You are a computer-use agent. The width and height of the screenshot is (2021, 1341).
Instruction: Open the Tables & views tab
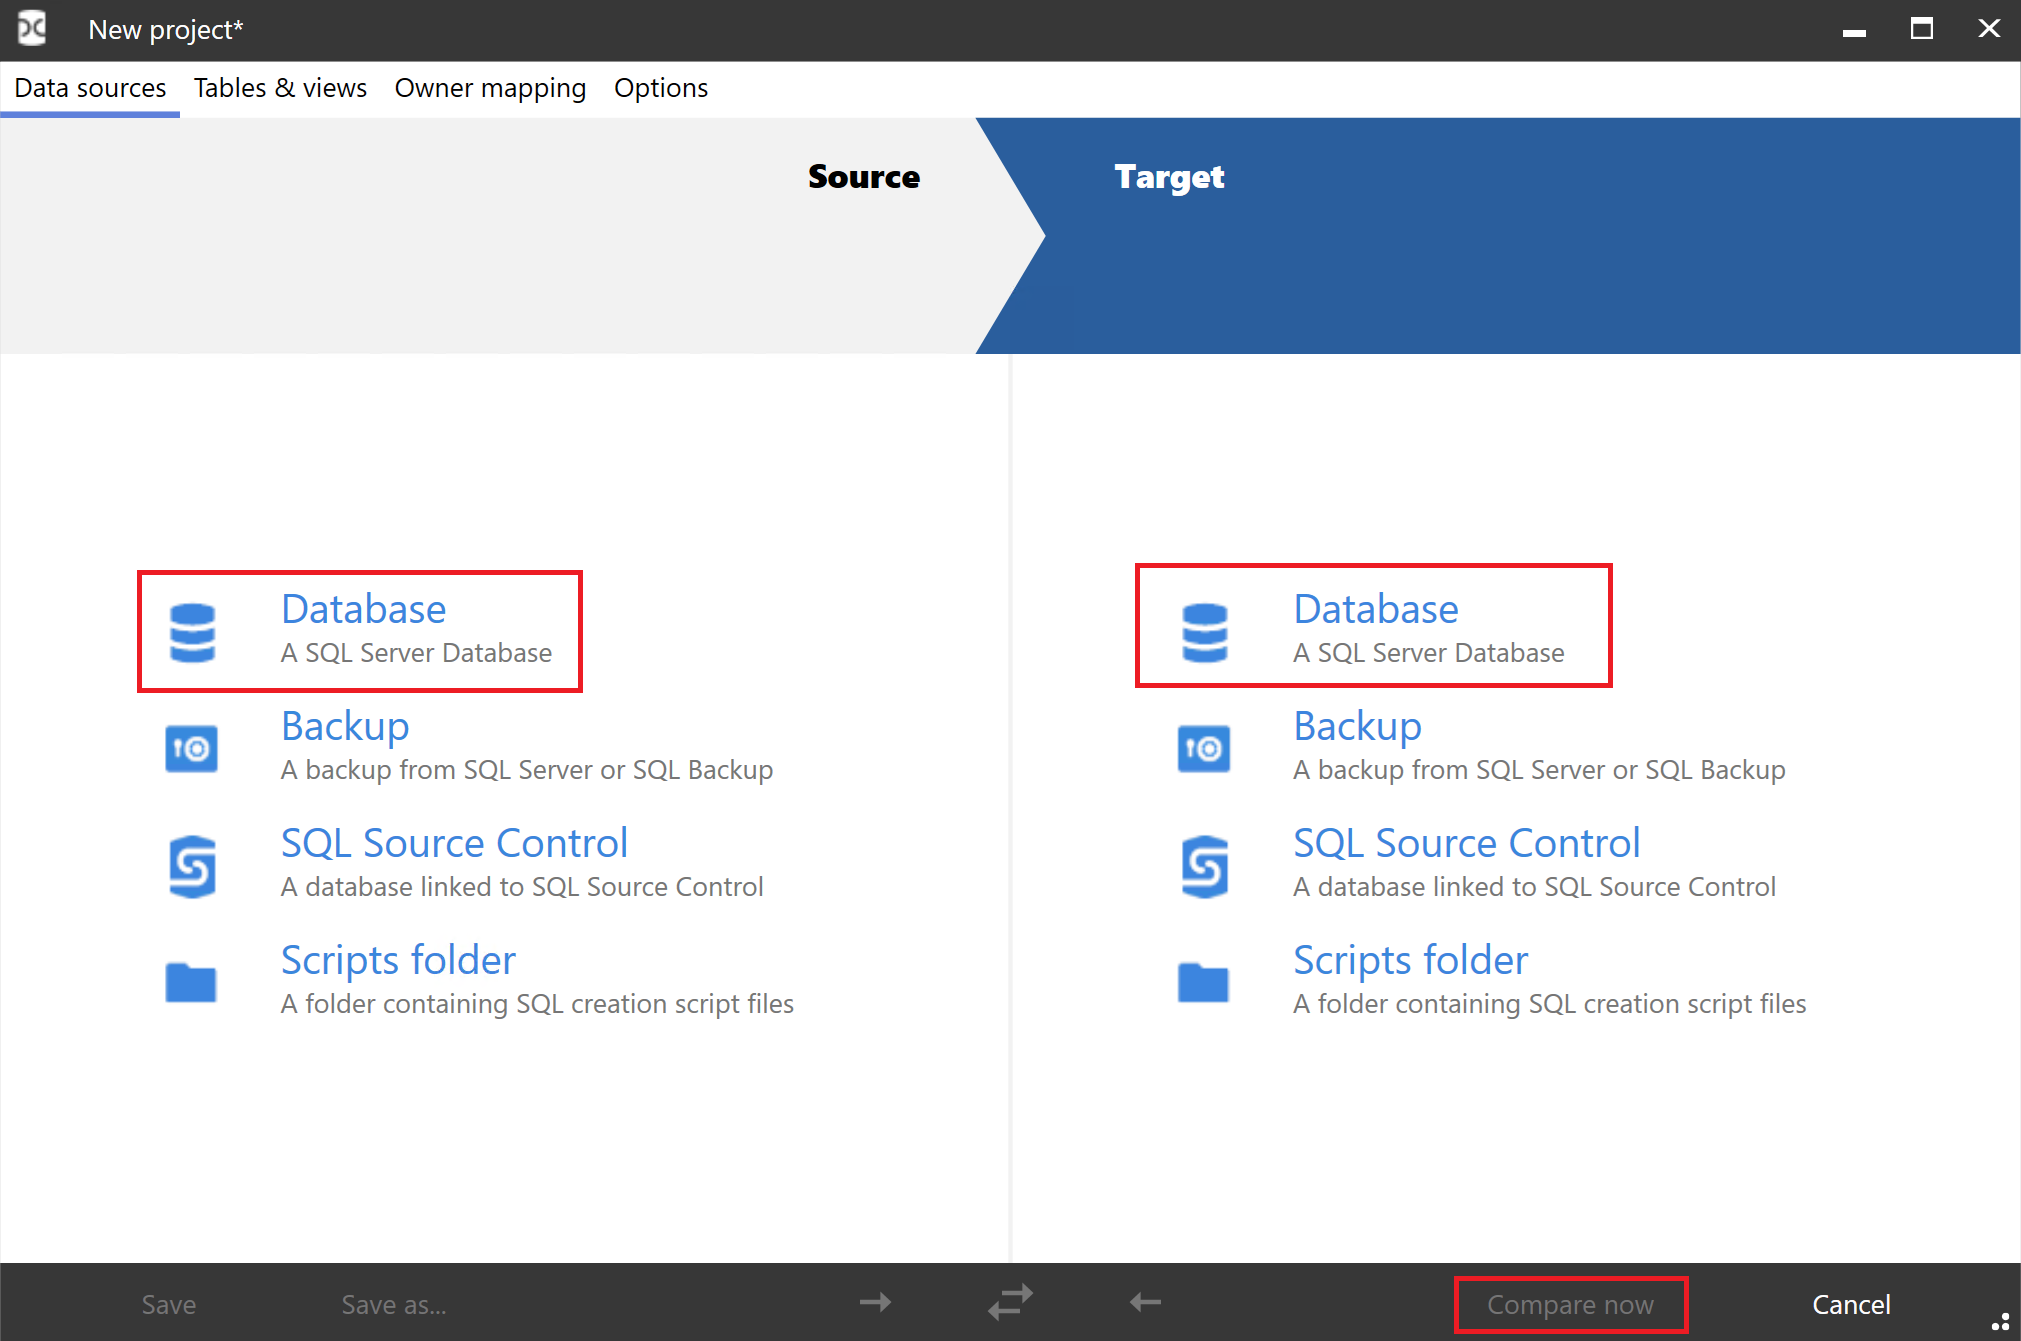[280, 88]
